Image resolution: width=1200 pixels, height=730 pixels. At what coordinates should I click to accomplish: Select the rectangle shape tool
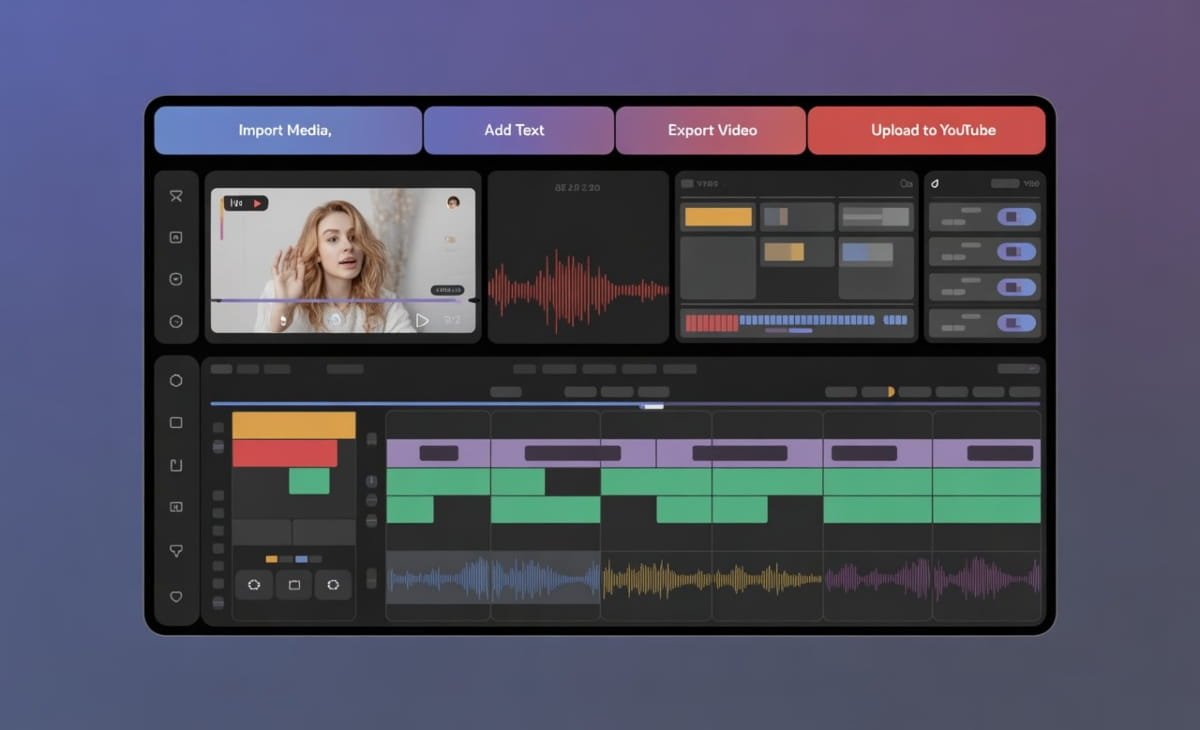pos(177,422)
